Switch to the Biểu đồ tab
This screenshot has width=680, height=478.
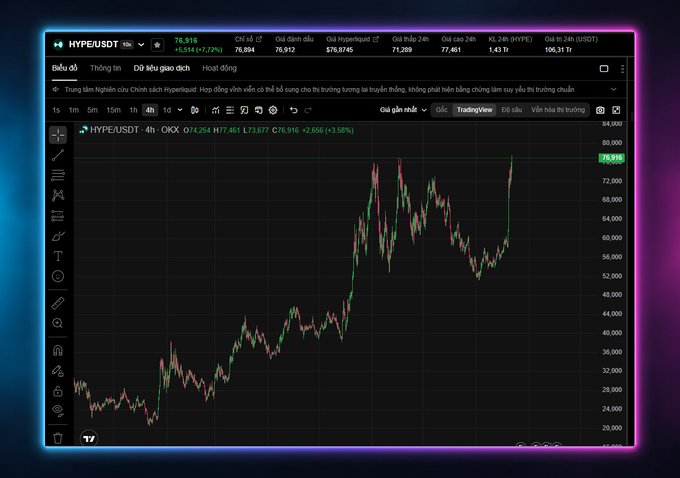(x=65, y=68)
